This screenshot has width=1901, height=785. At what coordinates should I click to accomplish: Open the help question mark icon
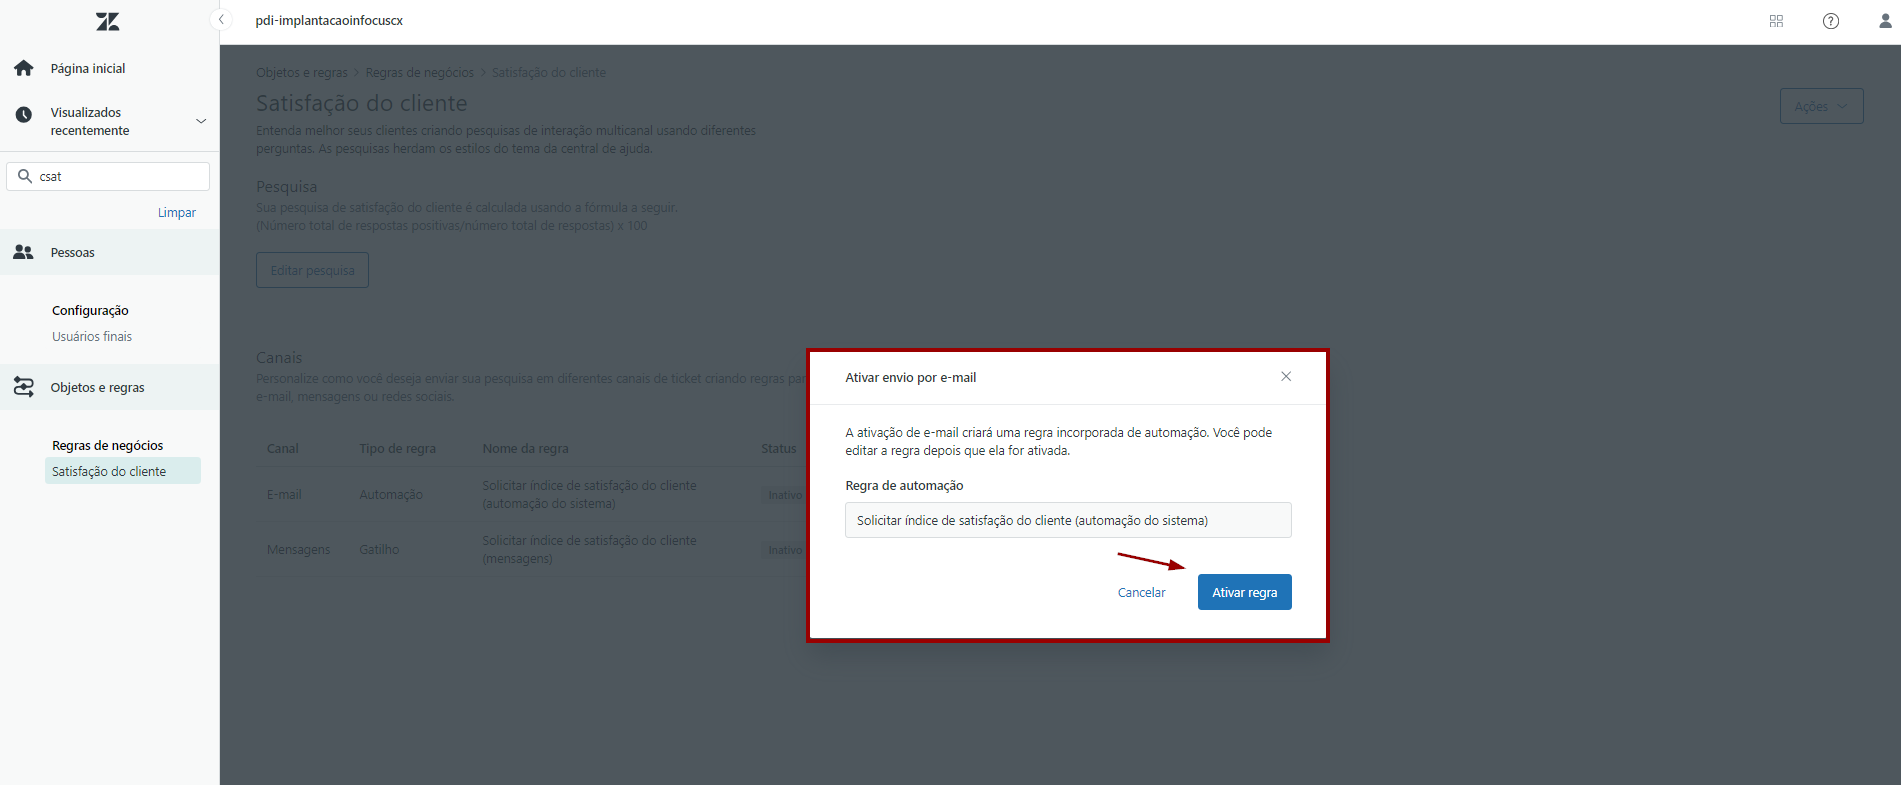coord(1830,21)
